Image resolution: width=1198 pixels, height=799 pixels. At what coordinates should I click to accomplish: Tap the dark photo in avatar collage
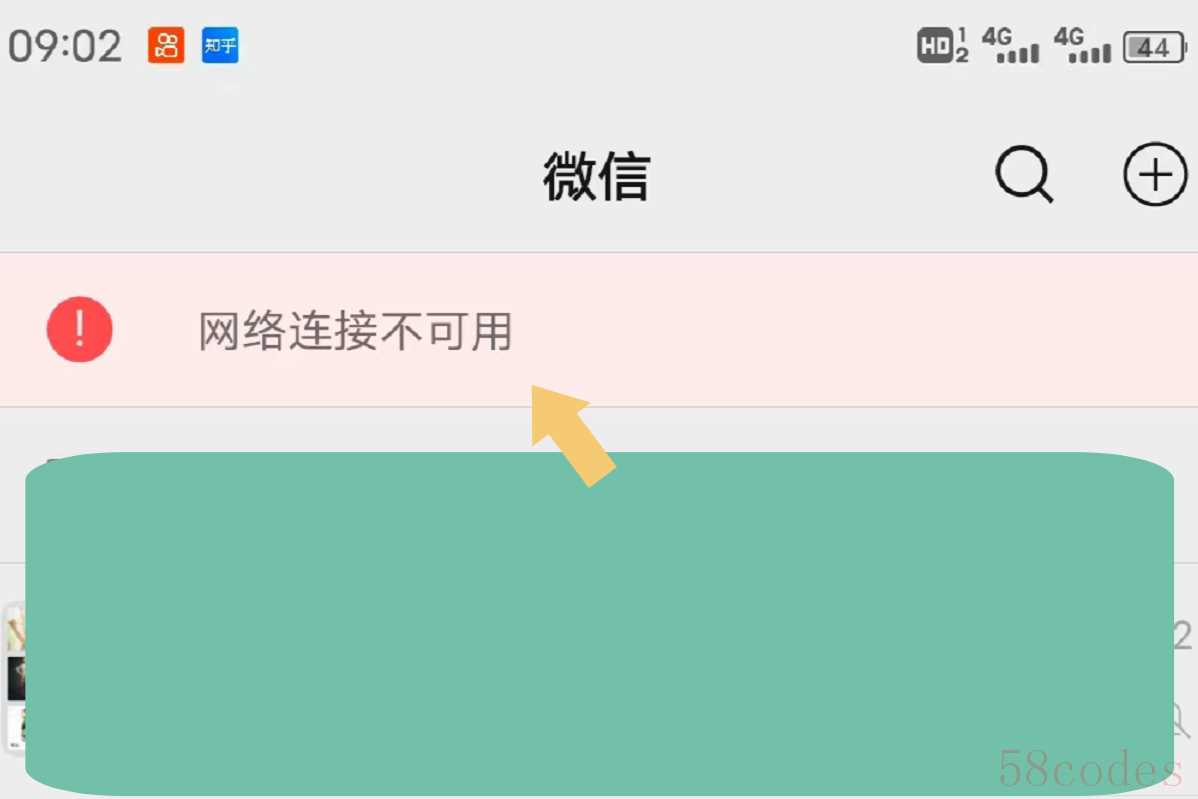pos(16,678)
